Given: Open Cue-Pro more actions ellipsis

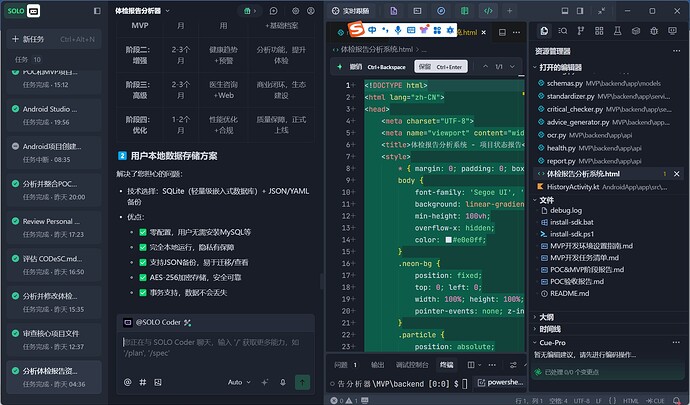Looking at the screenshot, I should point(676,342).
